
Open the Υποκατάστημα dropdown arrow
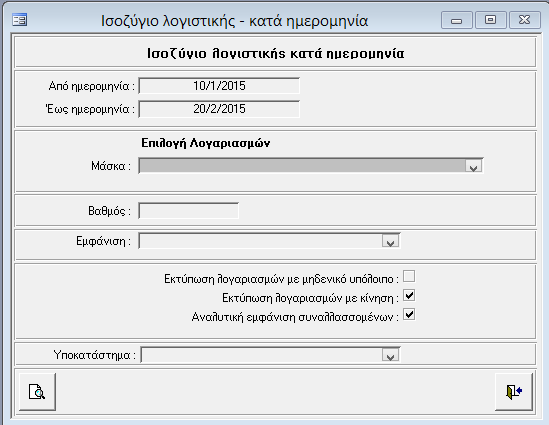[x=390, y=355]
